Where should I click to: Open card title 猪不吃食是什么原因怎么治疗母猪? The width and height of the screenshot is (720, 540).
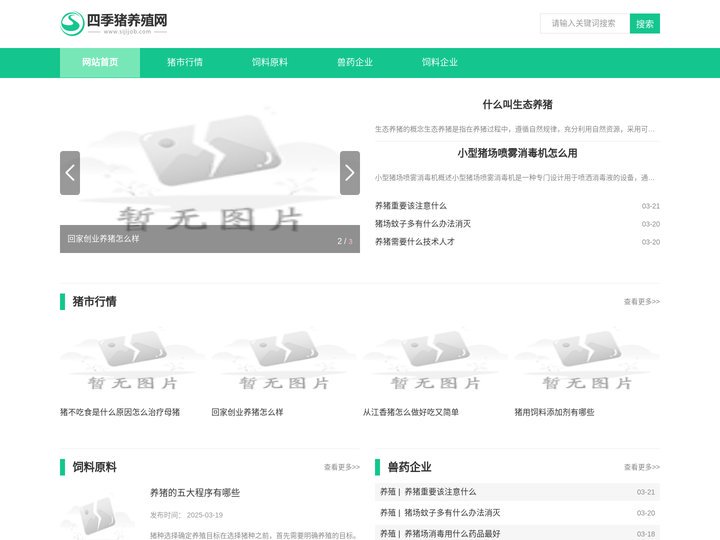coord(120,412)
